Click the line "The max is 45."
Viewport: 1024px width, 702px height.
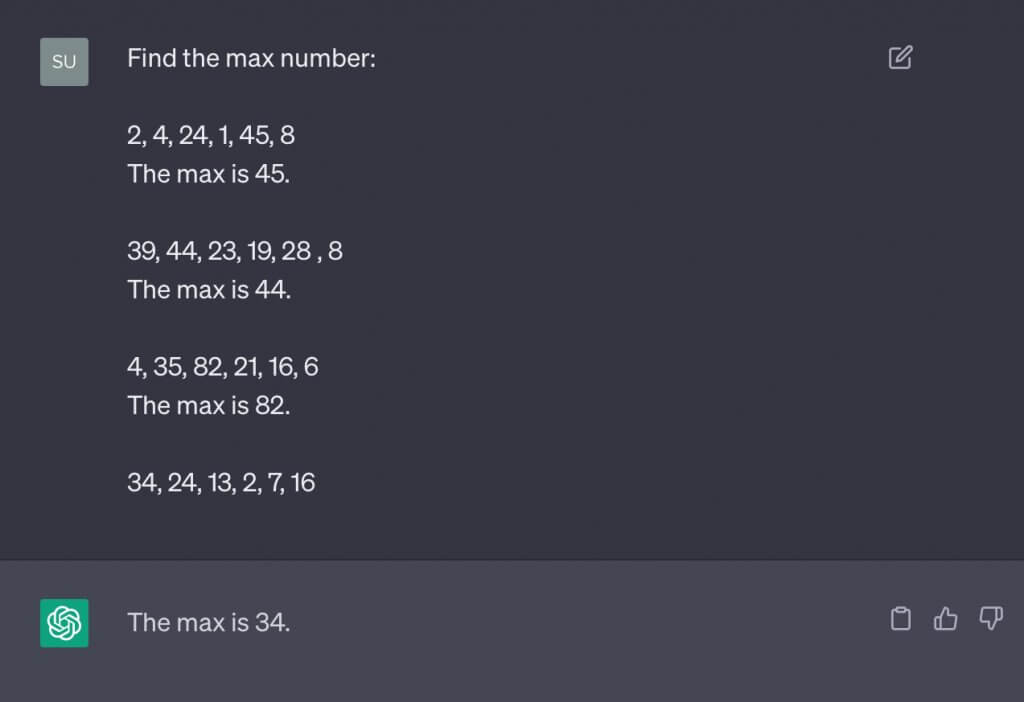click(208, 174)
